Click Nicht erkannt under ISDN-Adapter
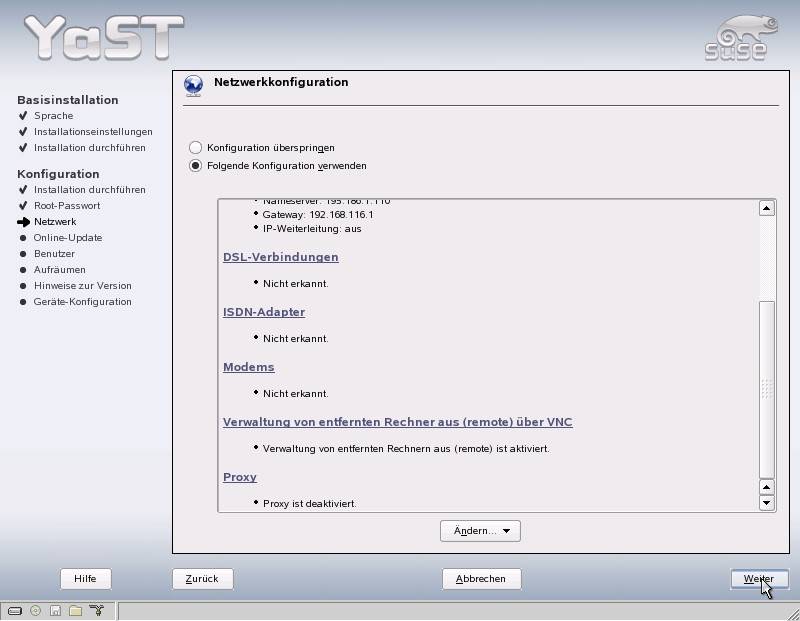 click(x=295, y=339)
